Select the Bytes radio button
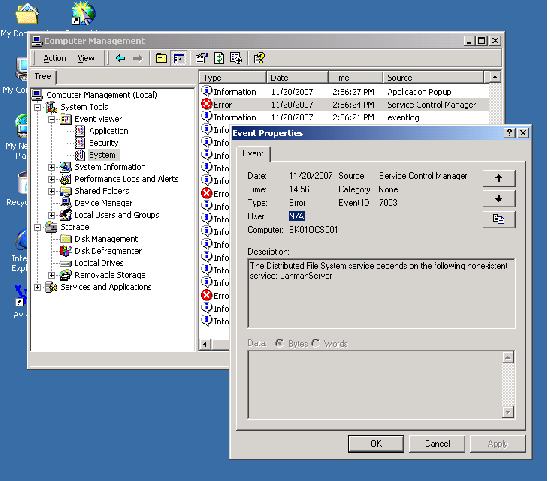 [279, 343]
